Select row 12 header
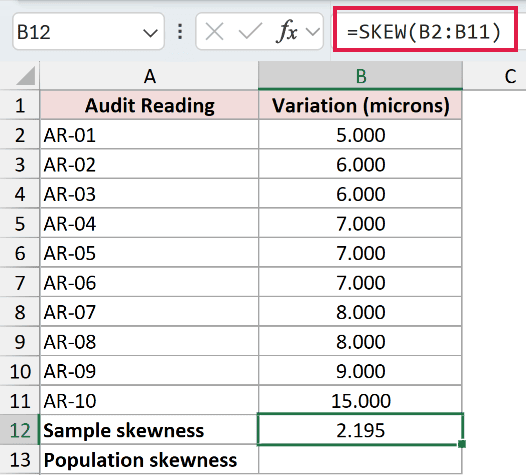The height and width of the screenshot is (475, 526). pyautogui.click(x=20, y=430)
